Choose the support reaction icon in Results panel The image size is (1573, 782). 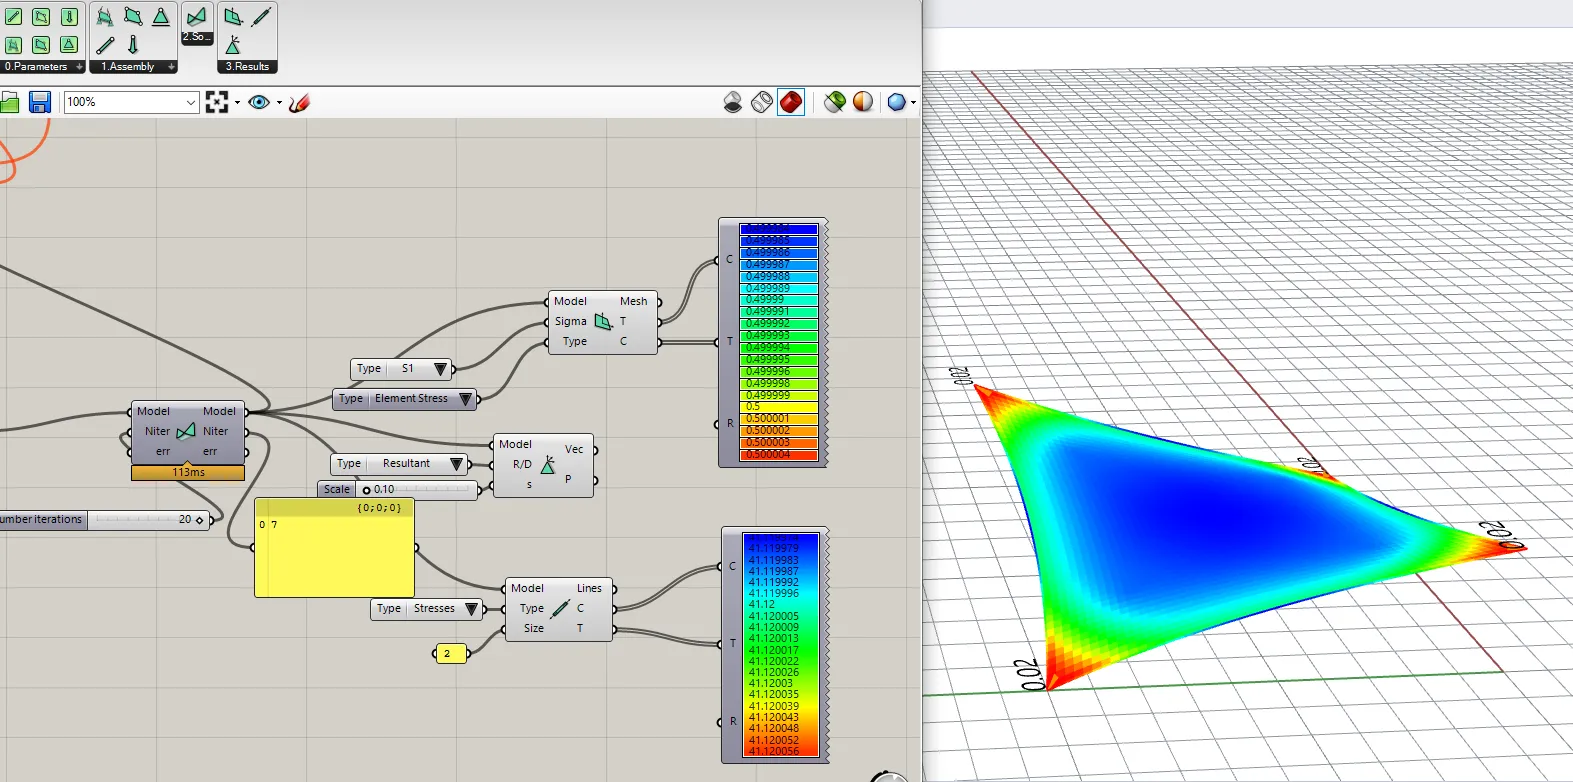coord(233,45)
